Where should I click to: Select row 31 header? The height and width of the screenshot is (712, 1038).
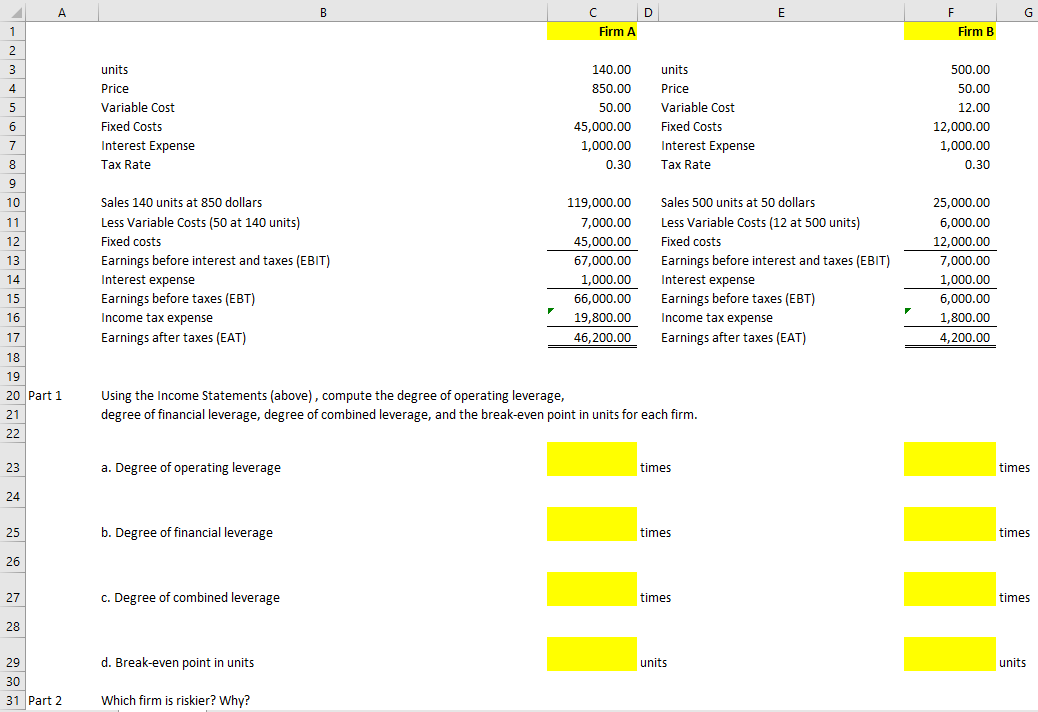click(x=13, y=700)
